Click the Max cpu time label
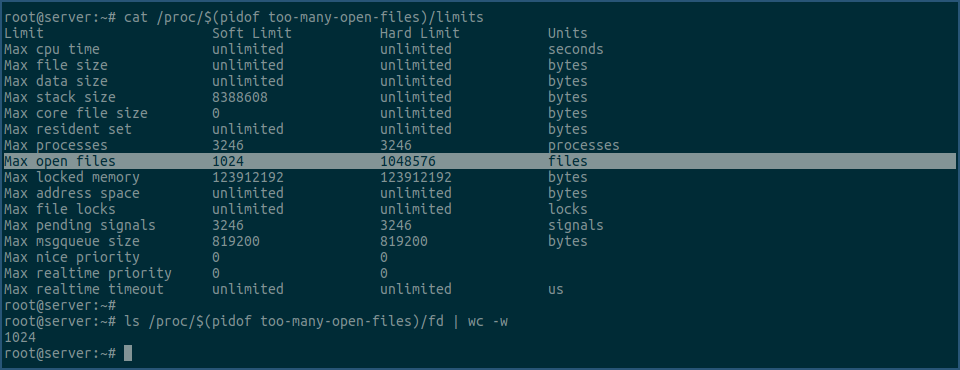Viewport: 960px width, 370px height. pos(51,49)
